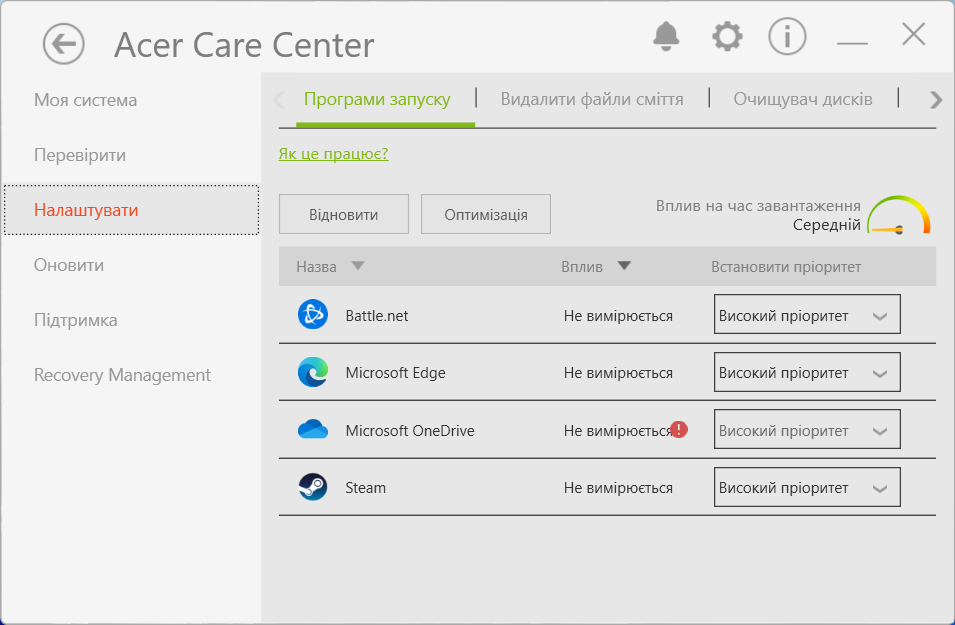955x625 pixels.
Task: Open notifications bell icon
Action: click(666, 37)
